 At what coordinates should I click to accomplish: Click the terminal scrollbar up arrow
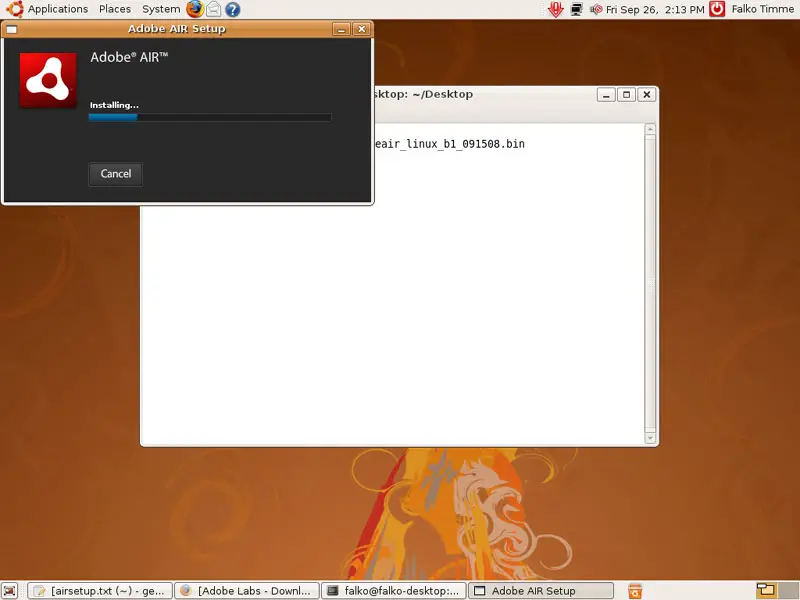pos(650,129)
